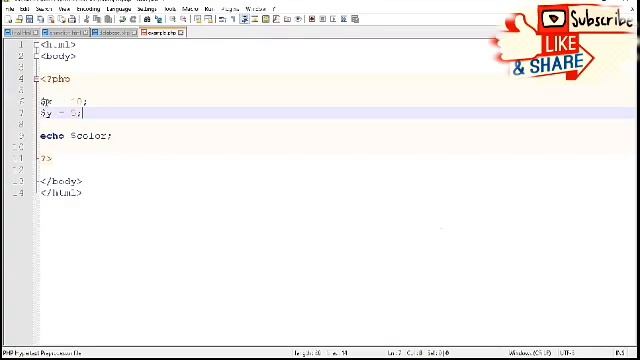This screenshot has width=640, height=360.
Task: Open the File menu
Action: (10, 9)
